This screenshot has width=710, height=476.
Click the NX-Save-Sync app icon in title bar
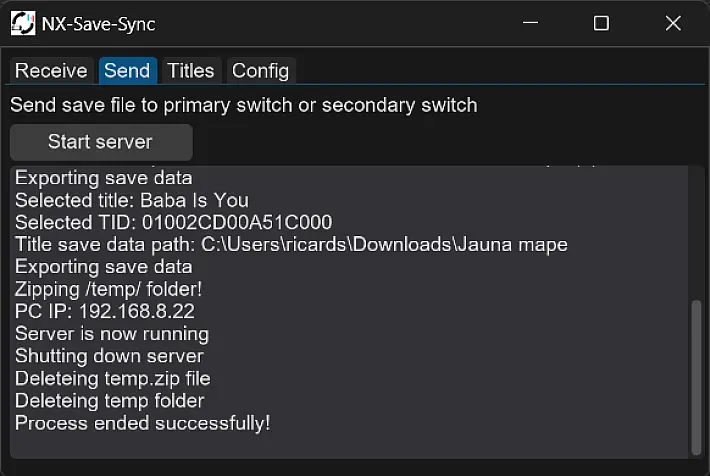(x=23, y=23)
